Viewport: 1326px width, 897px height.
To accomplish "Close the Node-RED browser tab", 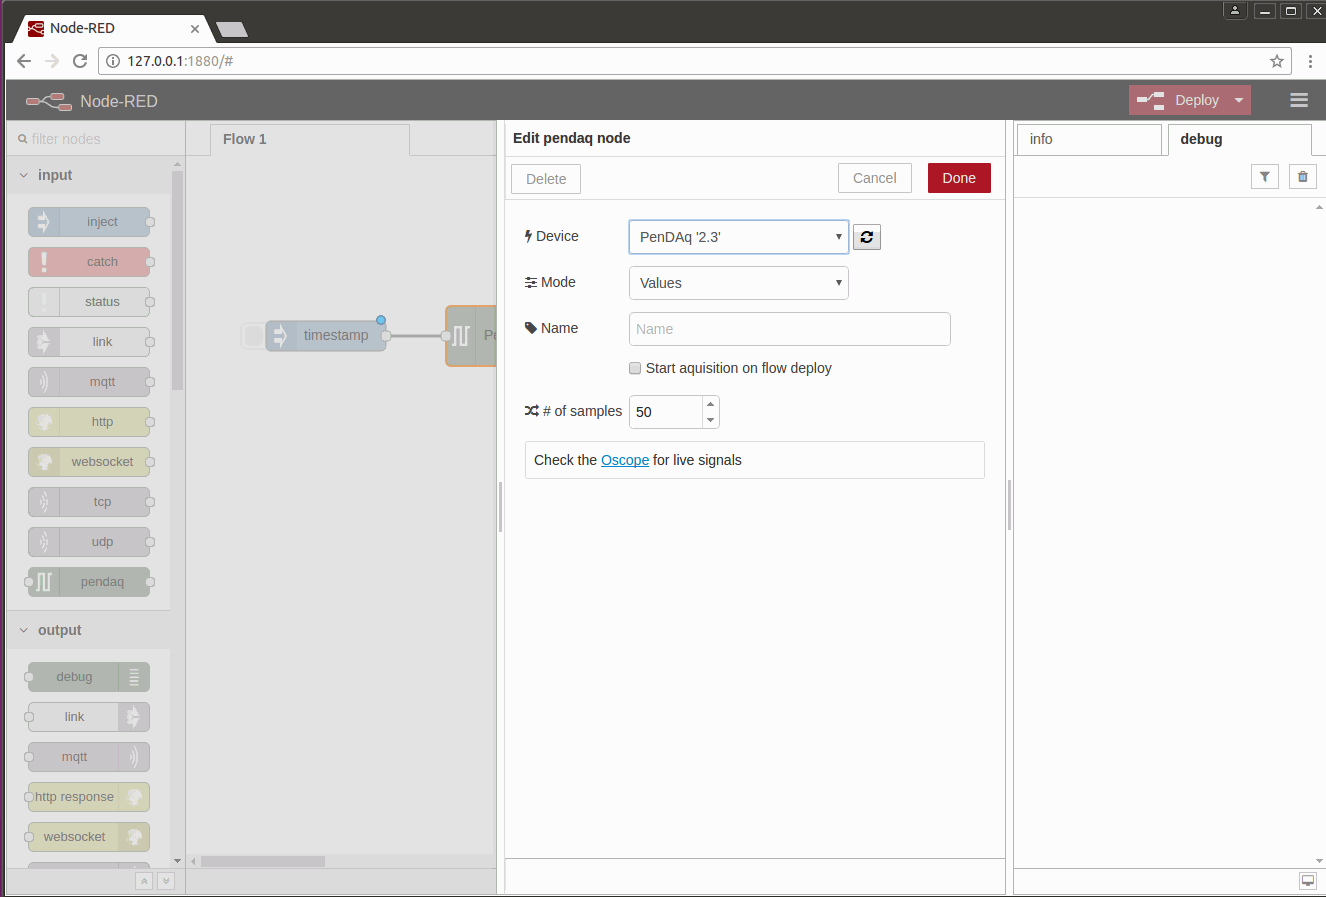I will pyautogui.click(x=195, y=28).
